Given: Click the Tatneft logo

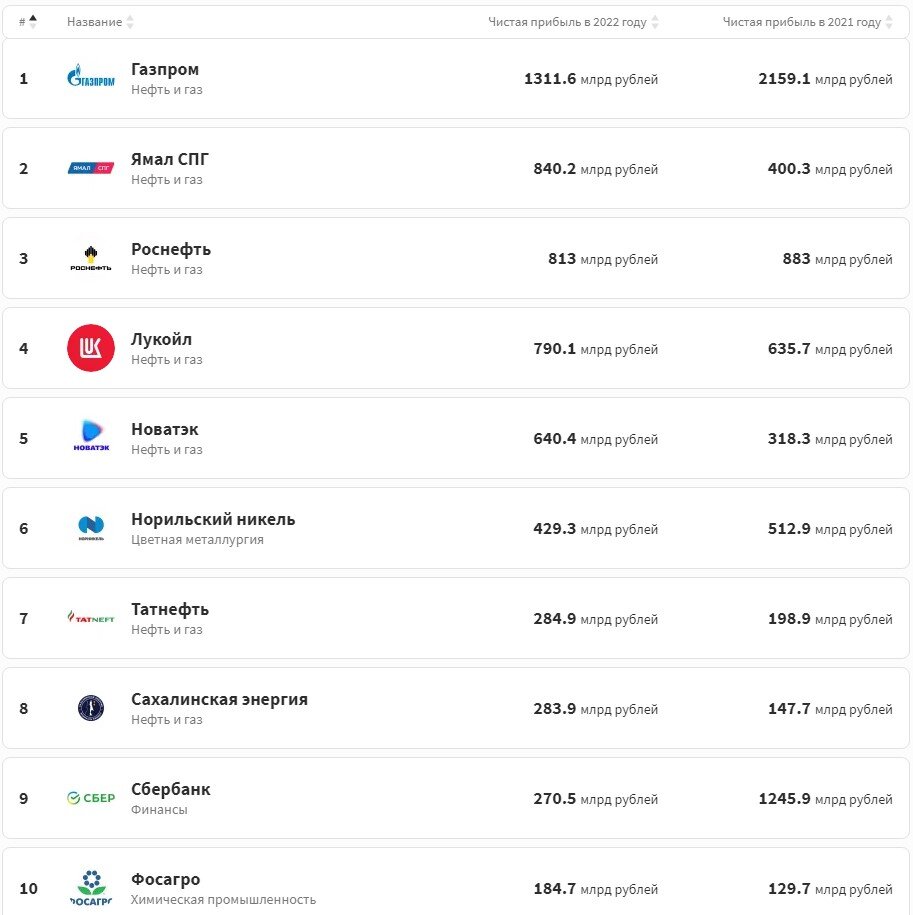Looking at the screenshot, I should click(x=90, y=617).
